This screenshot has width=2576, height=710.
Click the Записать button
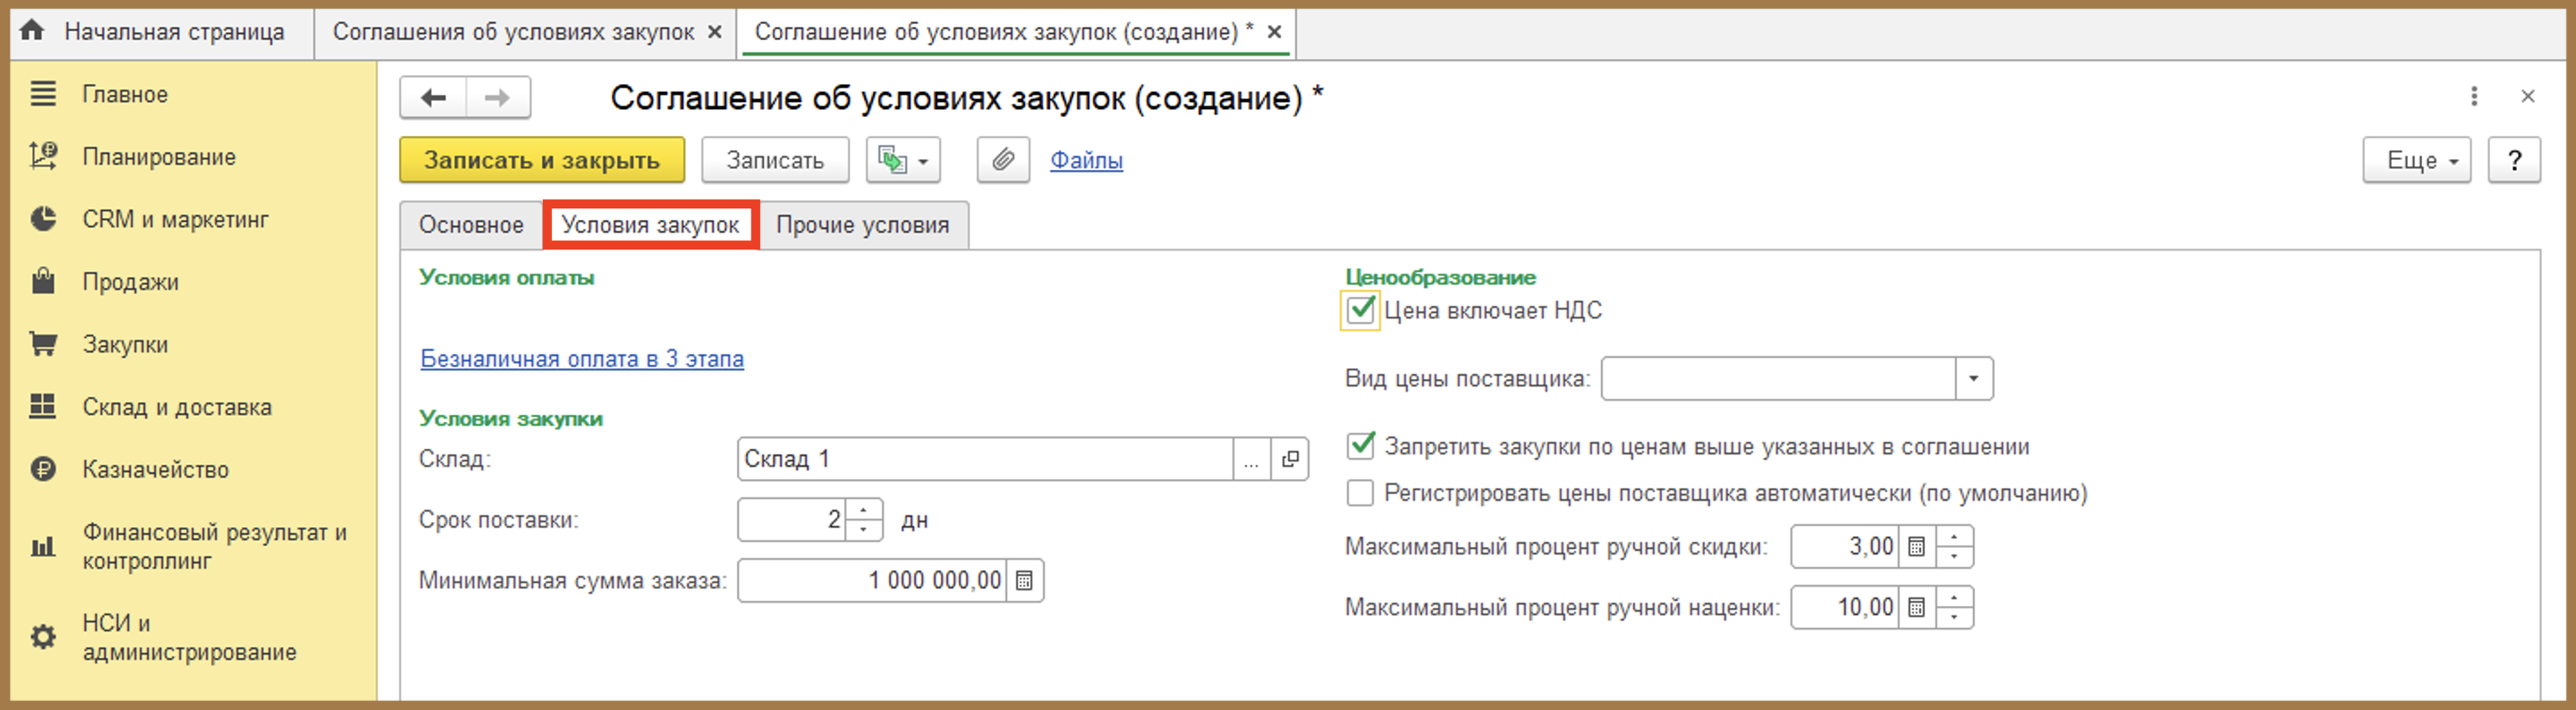pos(775,160)
